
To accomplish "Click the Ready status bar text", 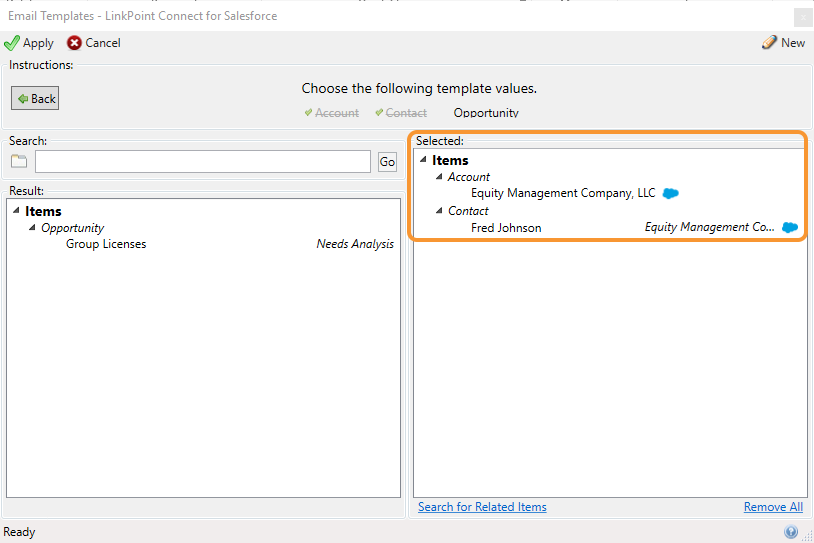I will pyautogui.click(x=19, y=532).
